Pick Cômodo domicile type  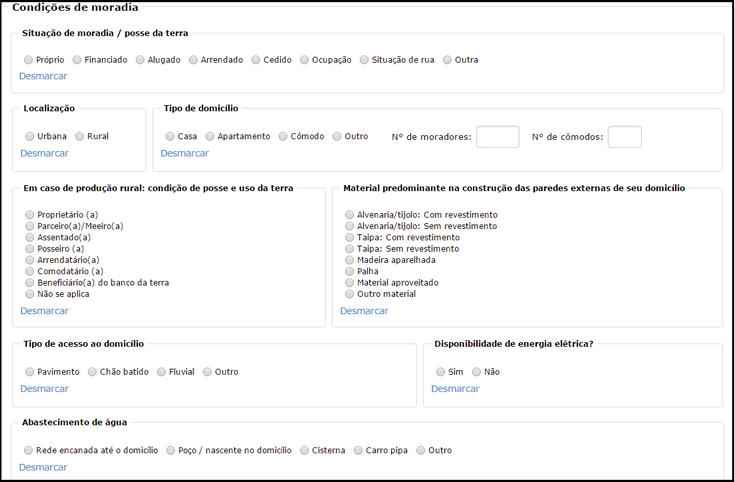click(x=283, y=136)
